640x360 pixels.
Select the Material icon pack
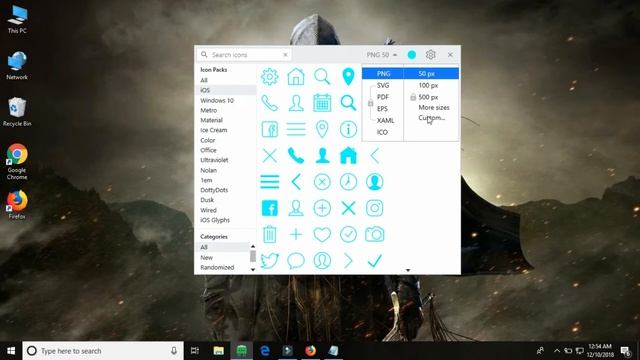(x=211, y=120)
